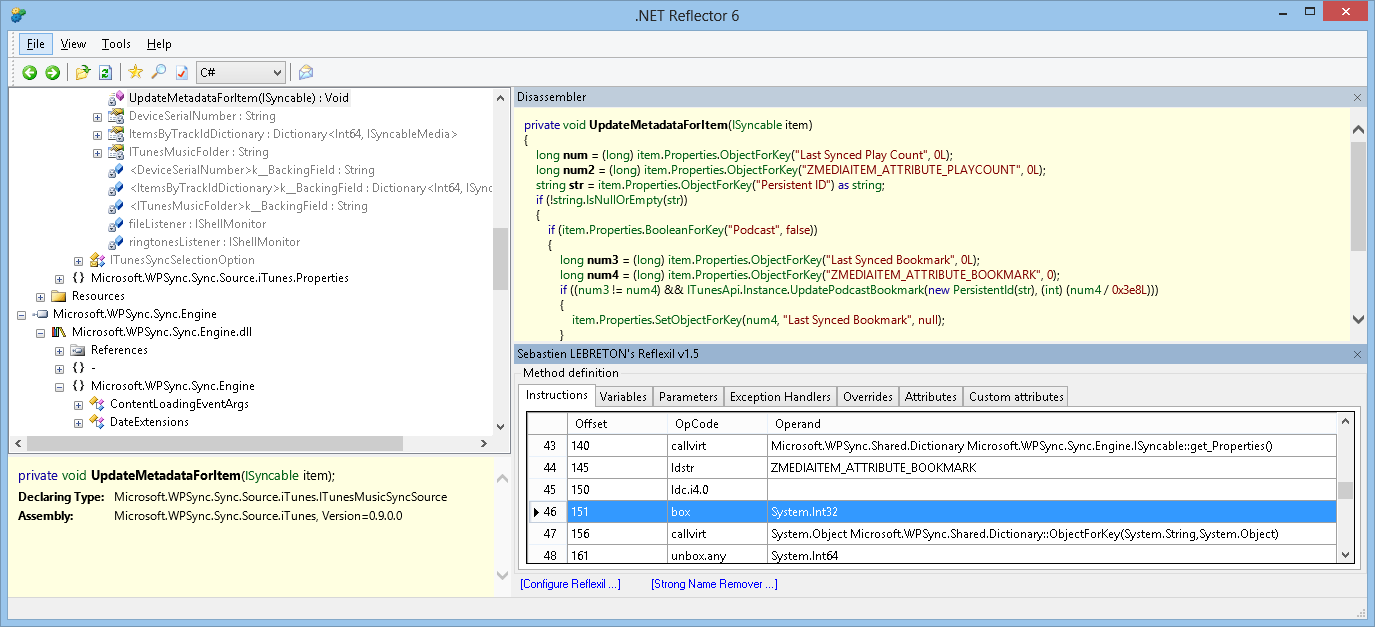Click the .NET Reflector title bar app icon
Viewport: 1375px width, 627px height.
pos(18,15)
